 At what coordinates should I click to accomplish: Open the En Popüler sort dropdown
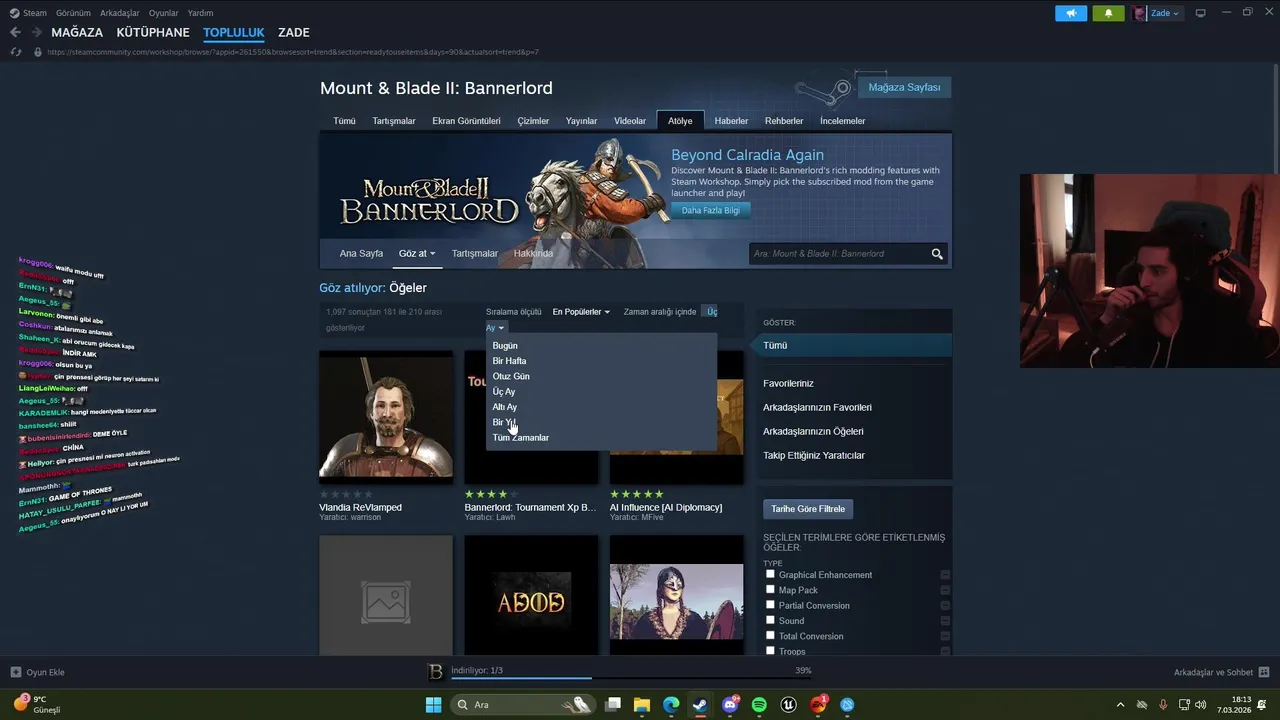[581, 312]
